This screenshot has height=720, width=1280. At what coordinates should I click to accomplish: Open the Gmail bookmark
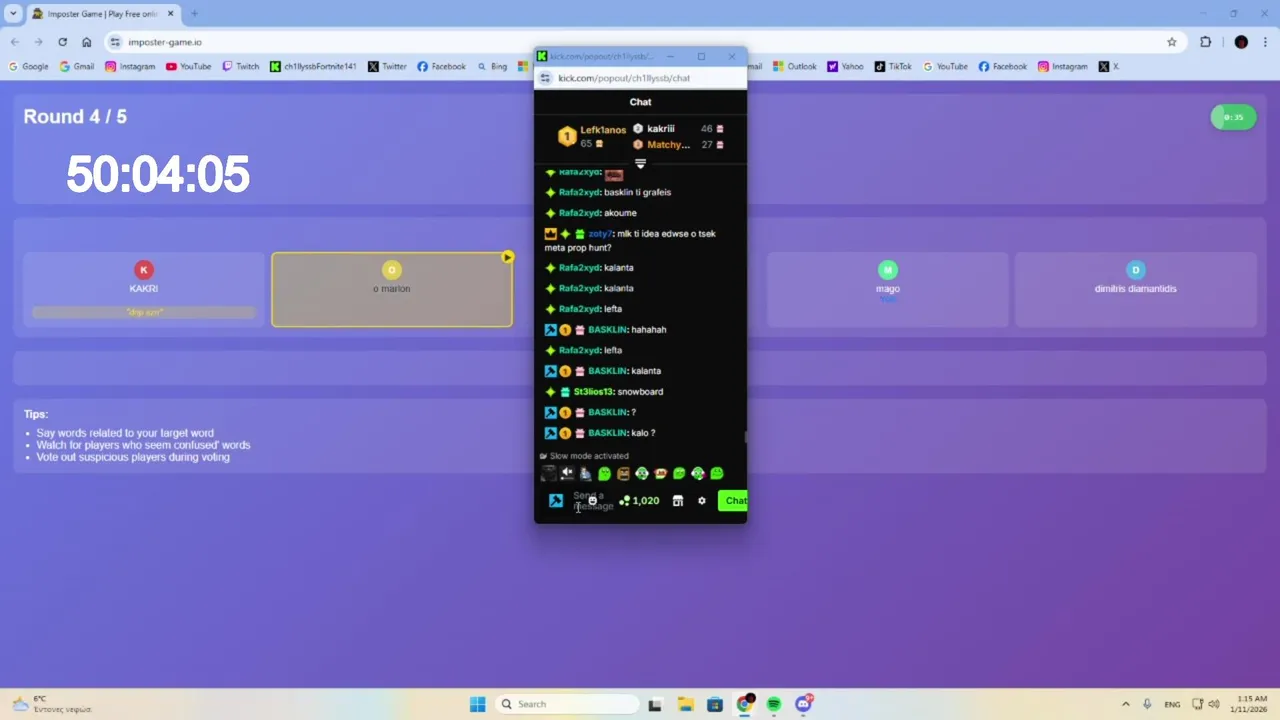point(77,67)
